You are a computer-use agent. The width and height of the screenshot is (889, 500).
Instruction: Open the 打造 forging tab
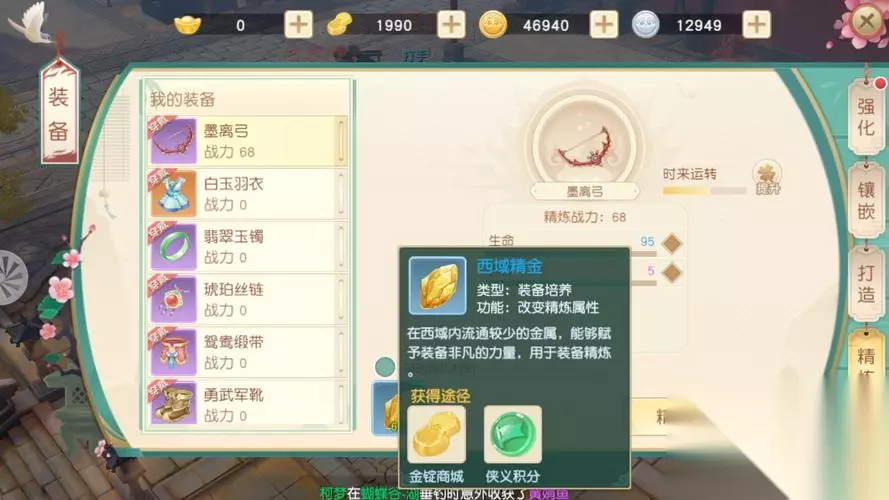pyautogui.click(x=866, y=283)
